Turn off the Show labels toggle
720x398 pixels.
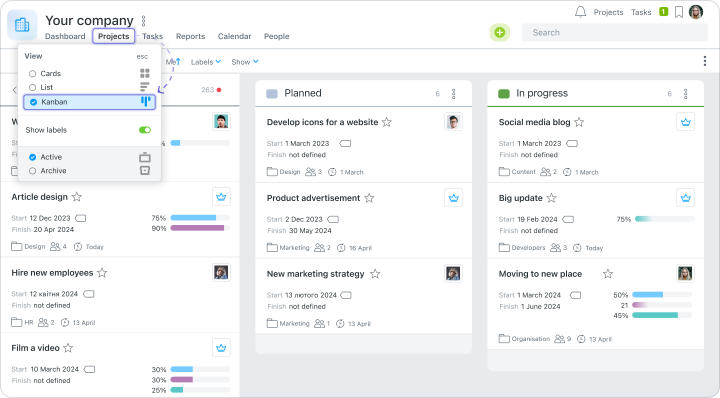145,130
